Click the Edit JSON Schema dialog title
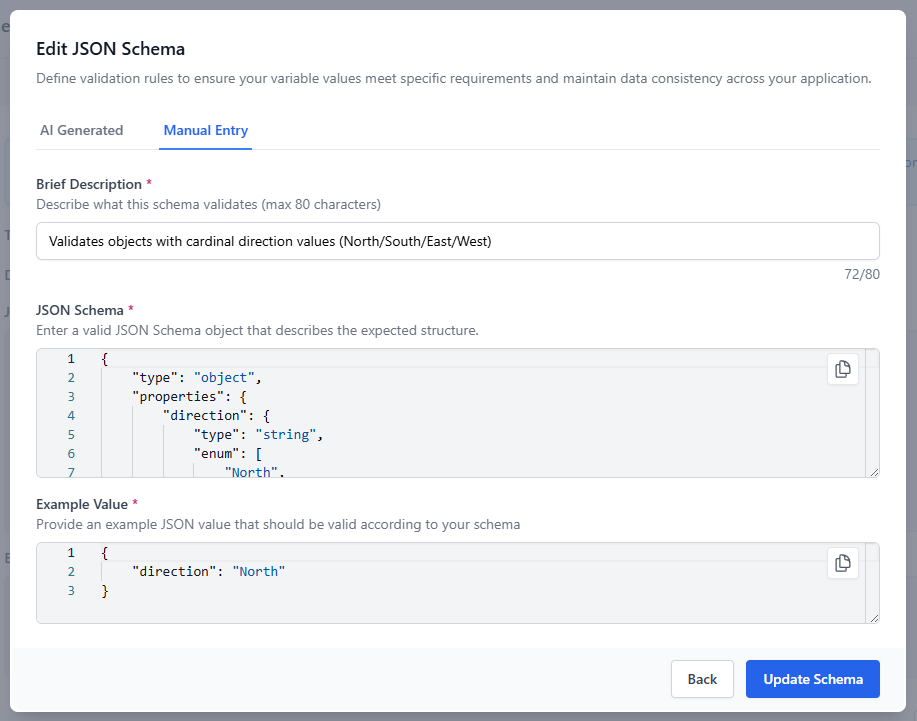The height and width of the screenshot is (721, 917). pos(110,48)
